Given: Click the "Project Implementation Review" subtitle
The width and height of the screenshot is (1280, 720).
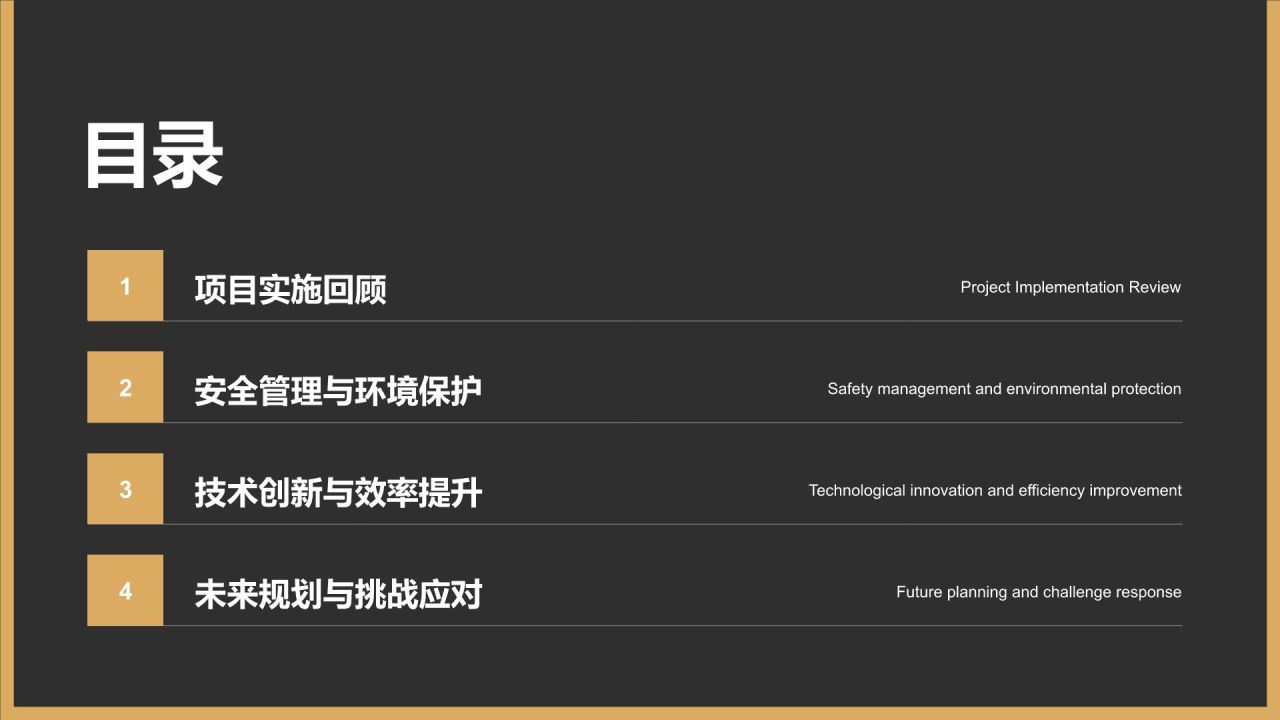Looking at the screenshot, I should [x=1070, y=287].
